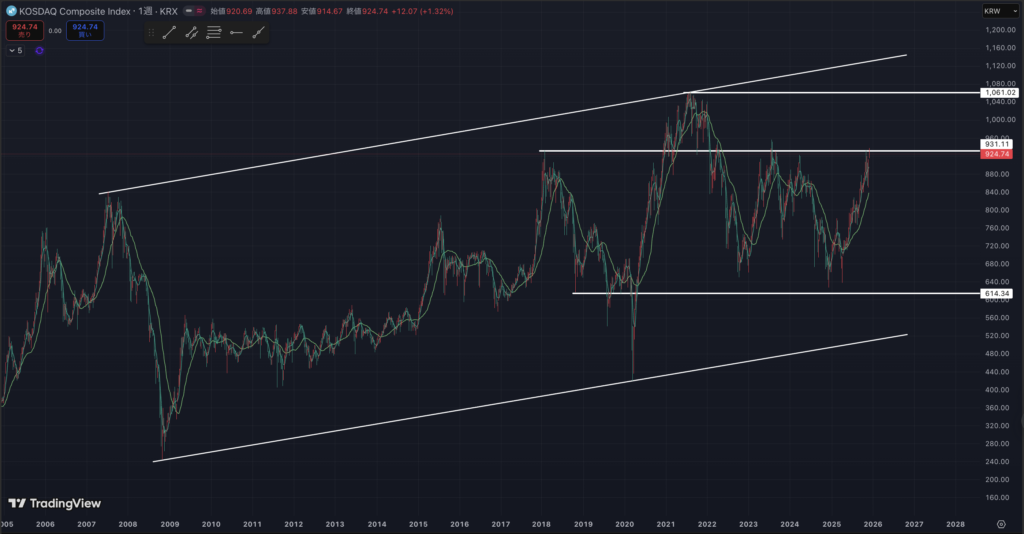Viewport: 1024px width, 534px height.
Task: Click the 614.34 support level price label
Action: 1000,293
